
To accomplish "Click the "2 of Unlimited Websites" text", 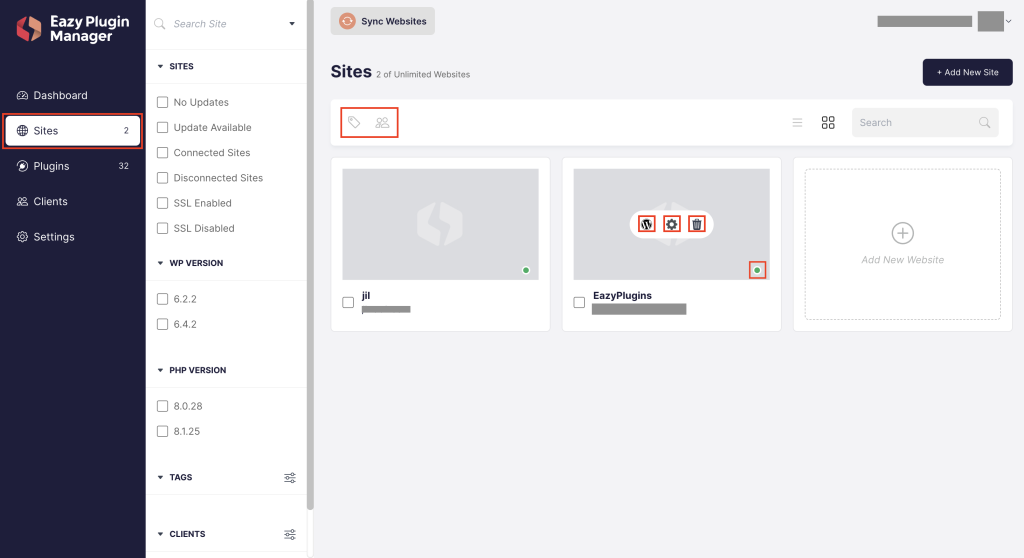I will click(x=423, y=74).
